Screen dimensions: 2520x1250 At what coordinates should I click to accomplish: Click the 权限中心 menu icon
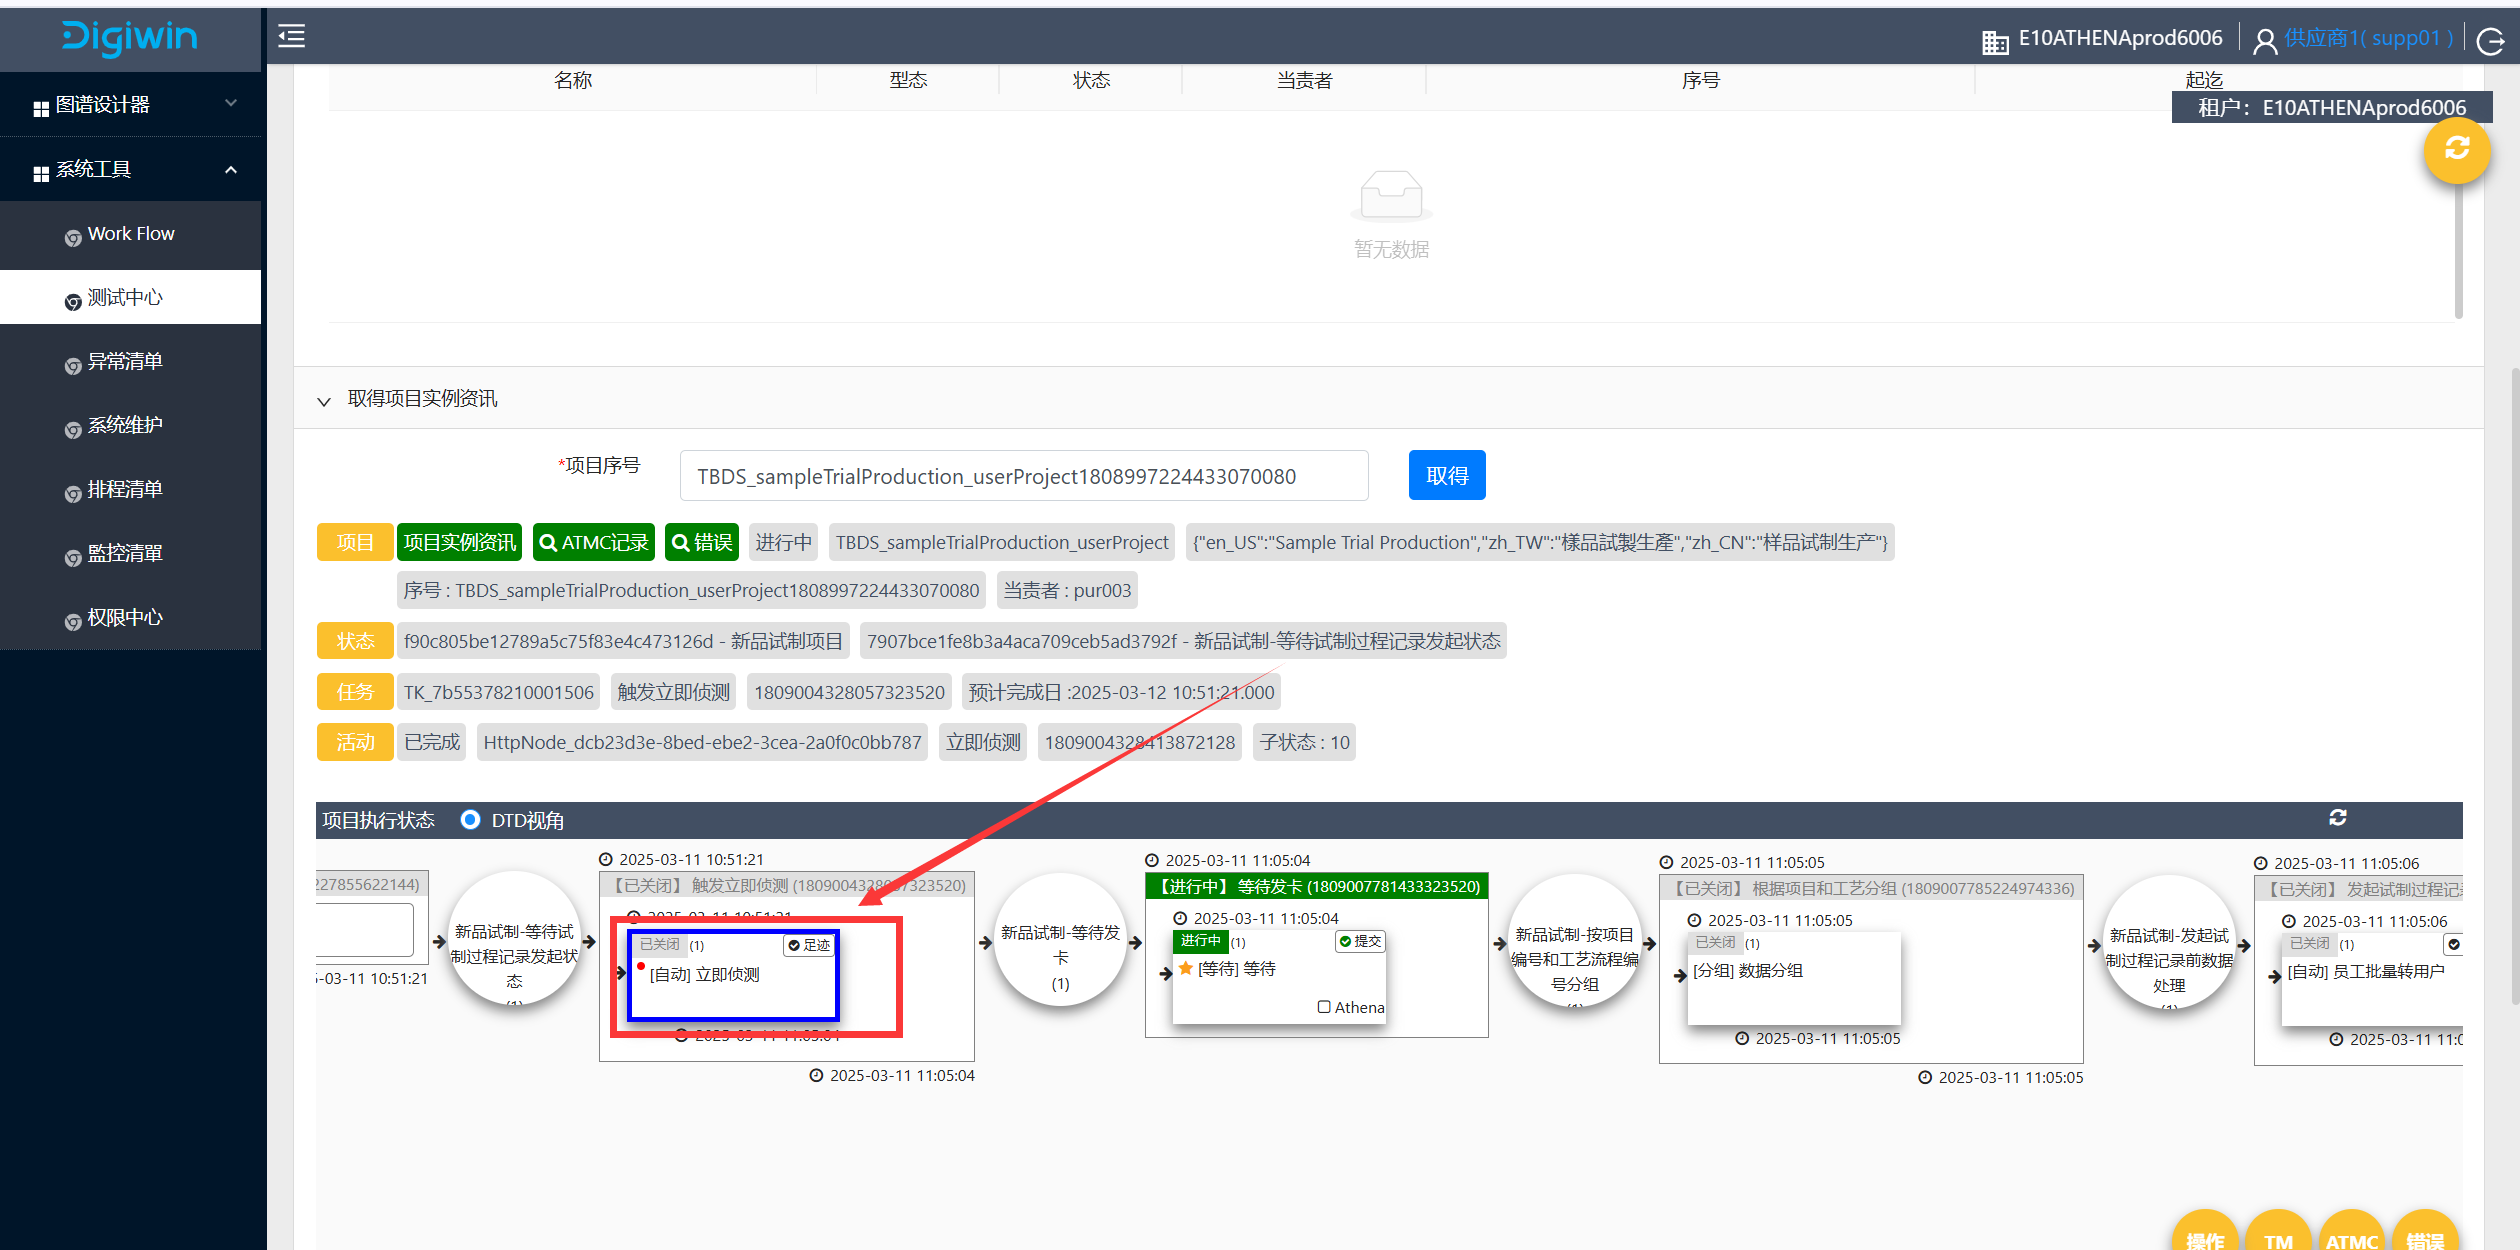[73, 621]
